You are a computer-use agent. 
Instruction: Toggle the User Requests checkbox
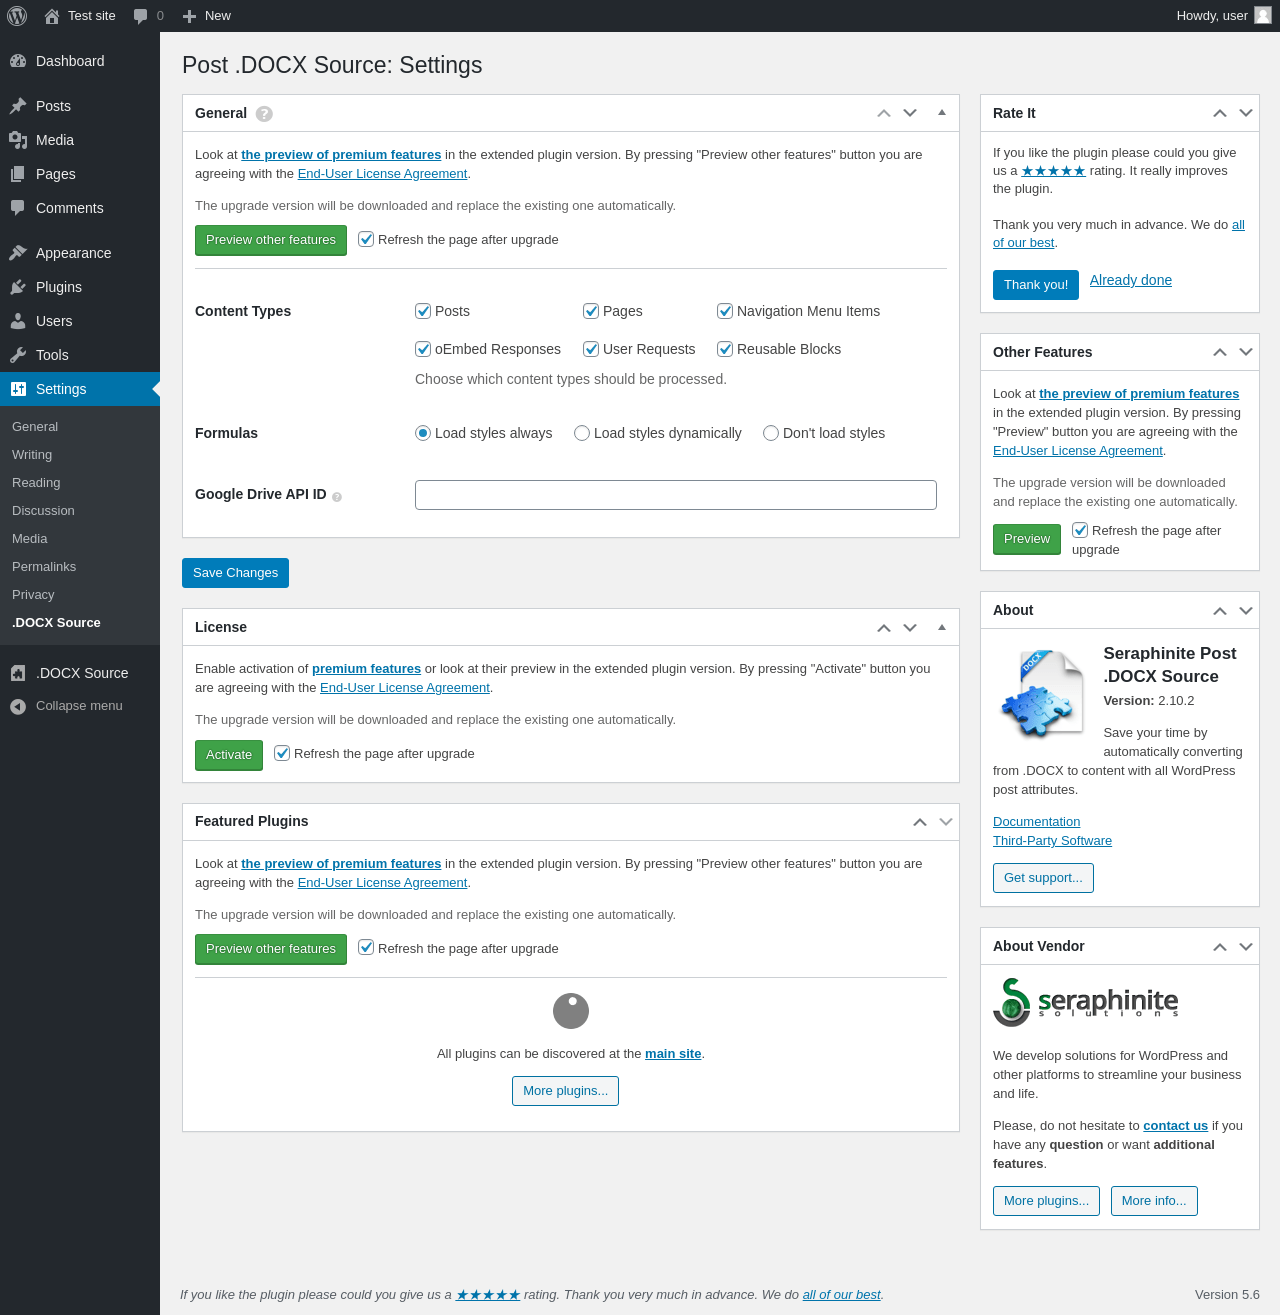click(x=591, y=349)
